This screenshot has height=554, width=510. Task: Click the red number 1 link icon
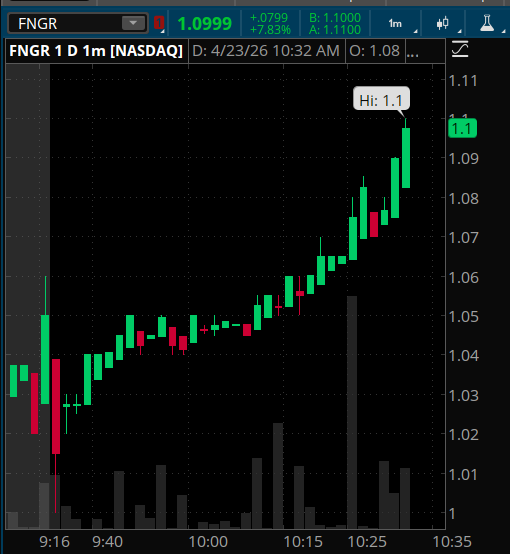click(x=159, y=23)
